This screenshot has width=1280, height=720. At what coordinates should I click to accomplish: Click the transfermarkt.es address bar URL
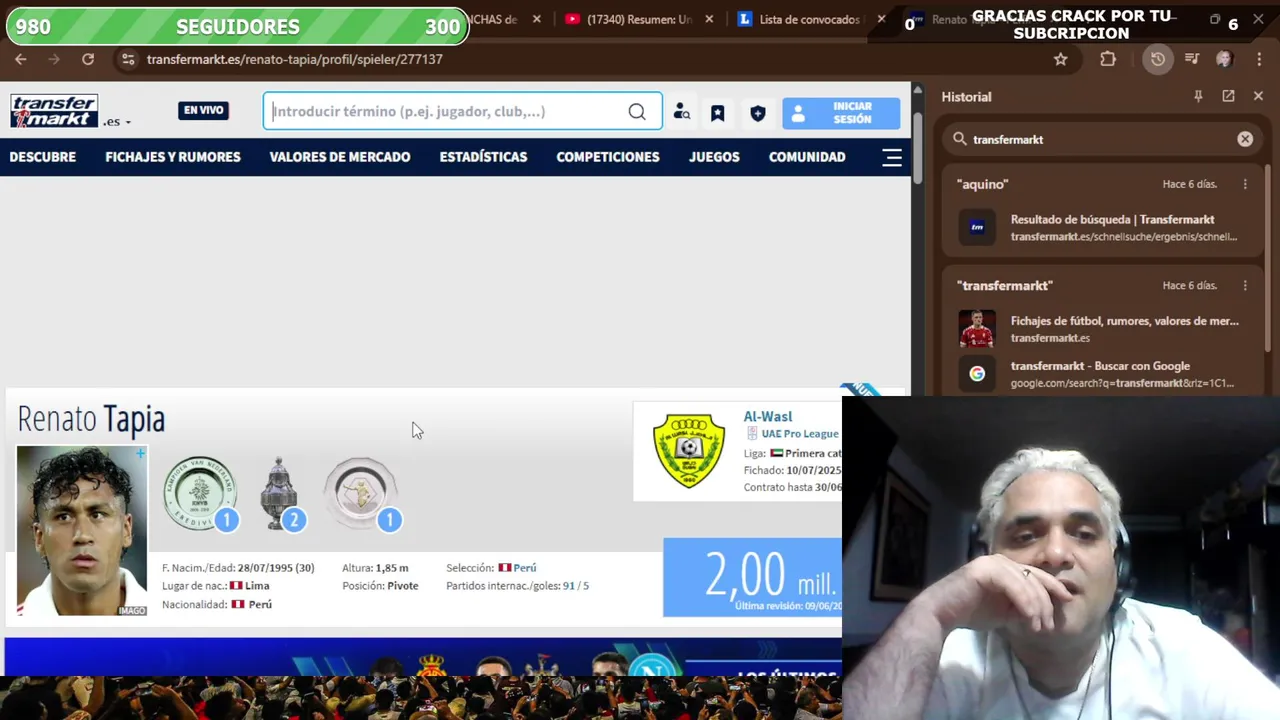coord(294,59)
